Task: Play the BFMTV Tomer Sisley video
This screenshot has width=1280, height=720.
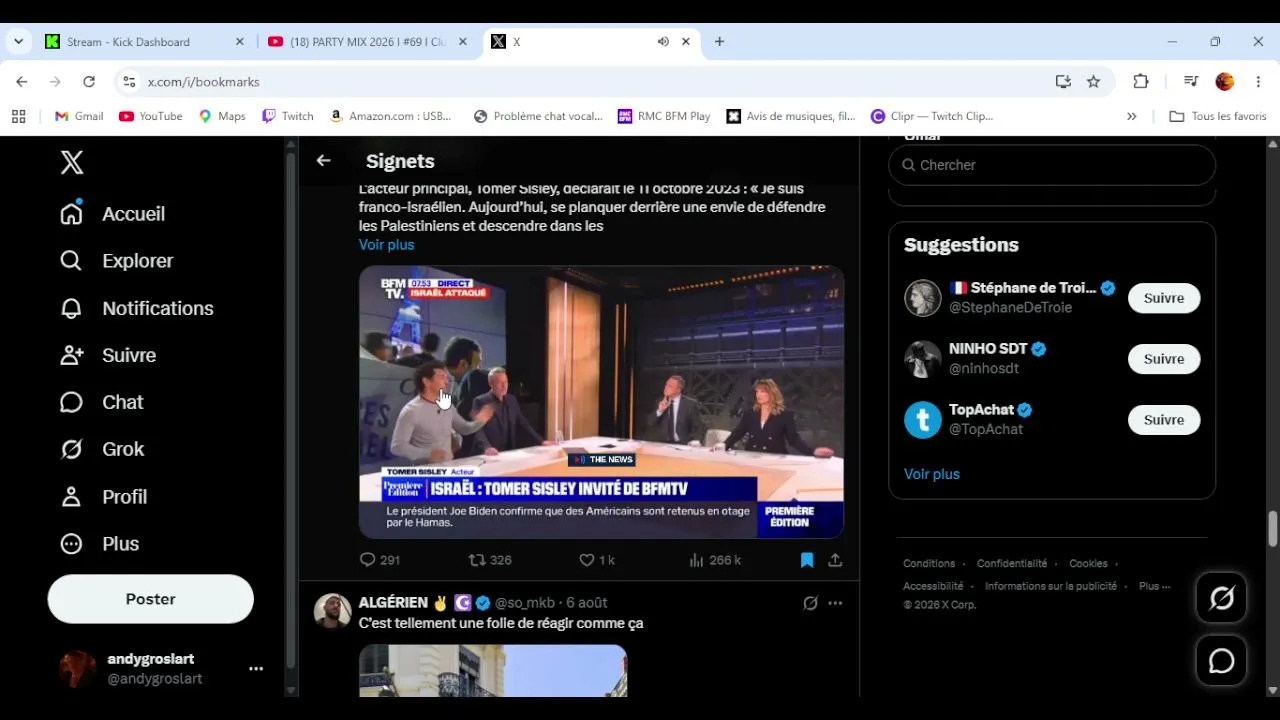Action: coord(601,402)
